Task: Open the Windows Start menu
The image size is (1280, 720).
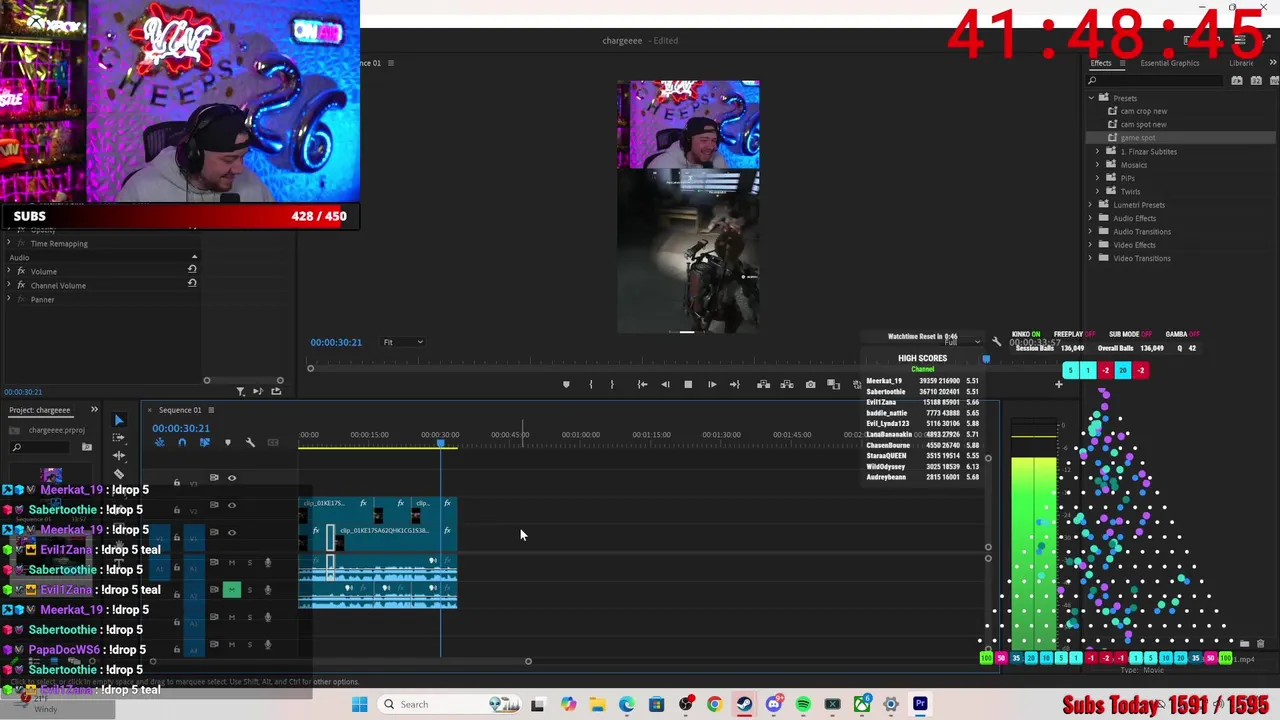Action: click(360, 704)
